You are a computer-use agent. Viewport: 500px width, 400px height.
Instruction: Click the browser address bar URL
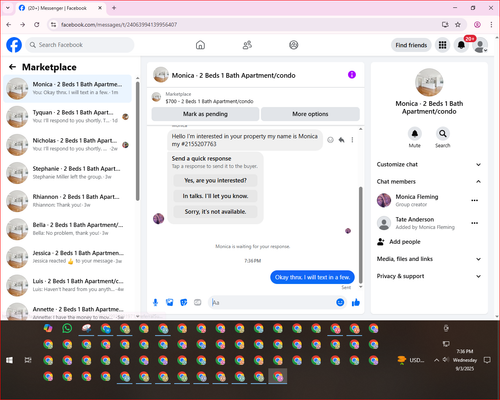click(x=119, y=25)
